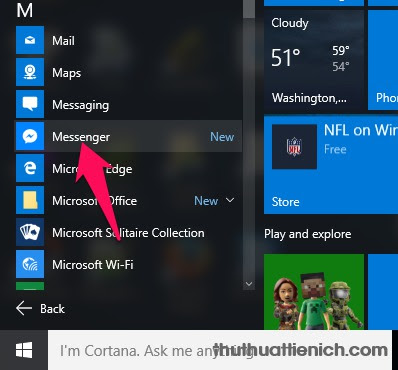Select Microsoft Solitaire Collection text
The image size is (398, 370).
(128, 233)
